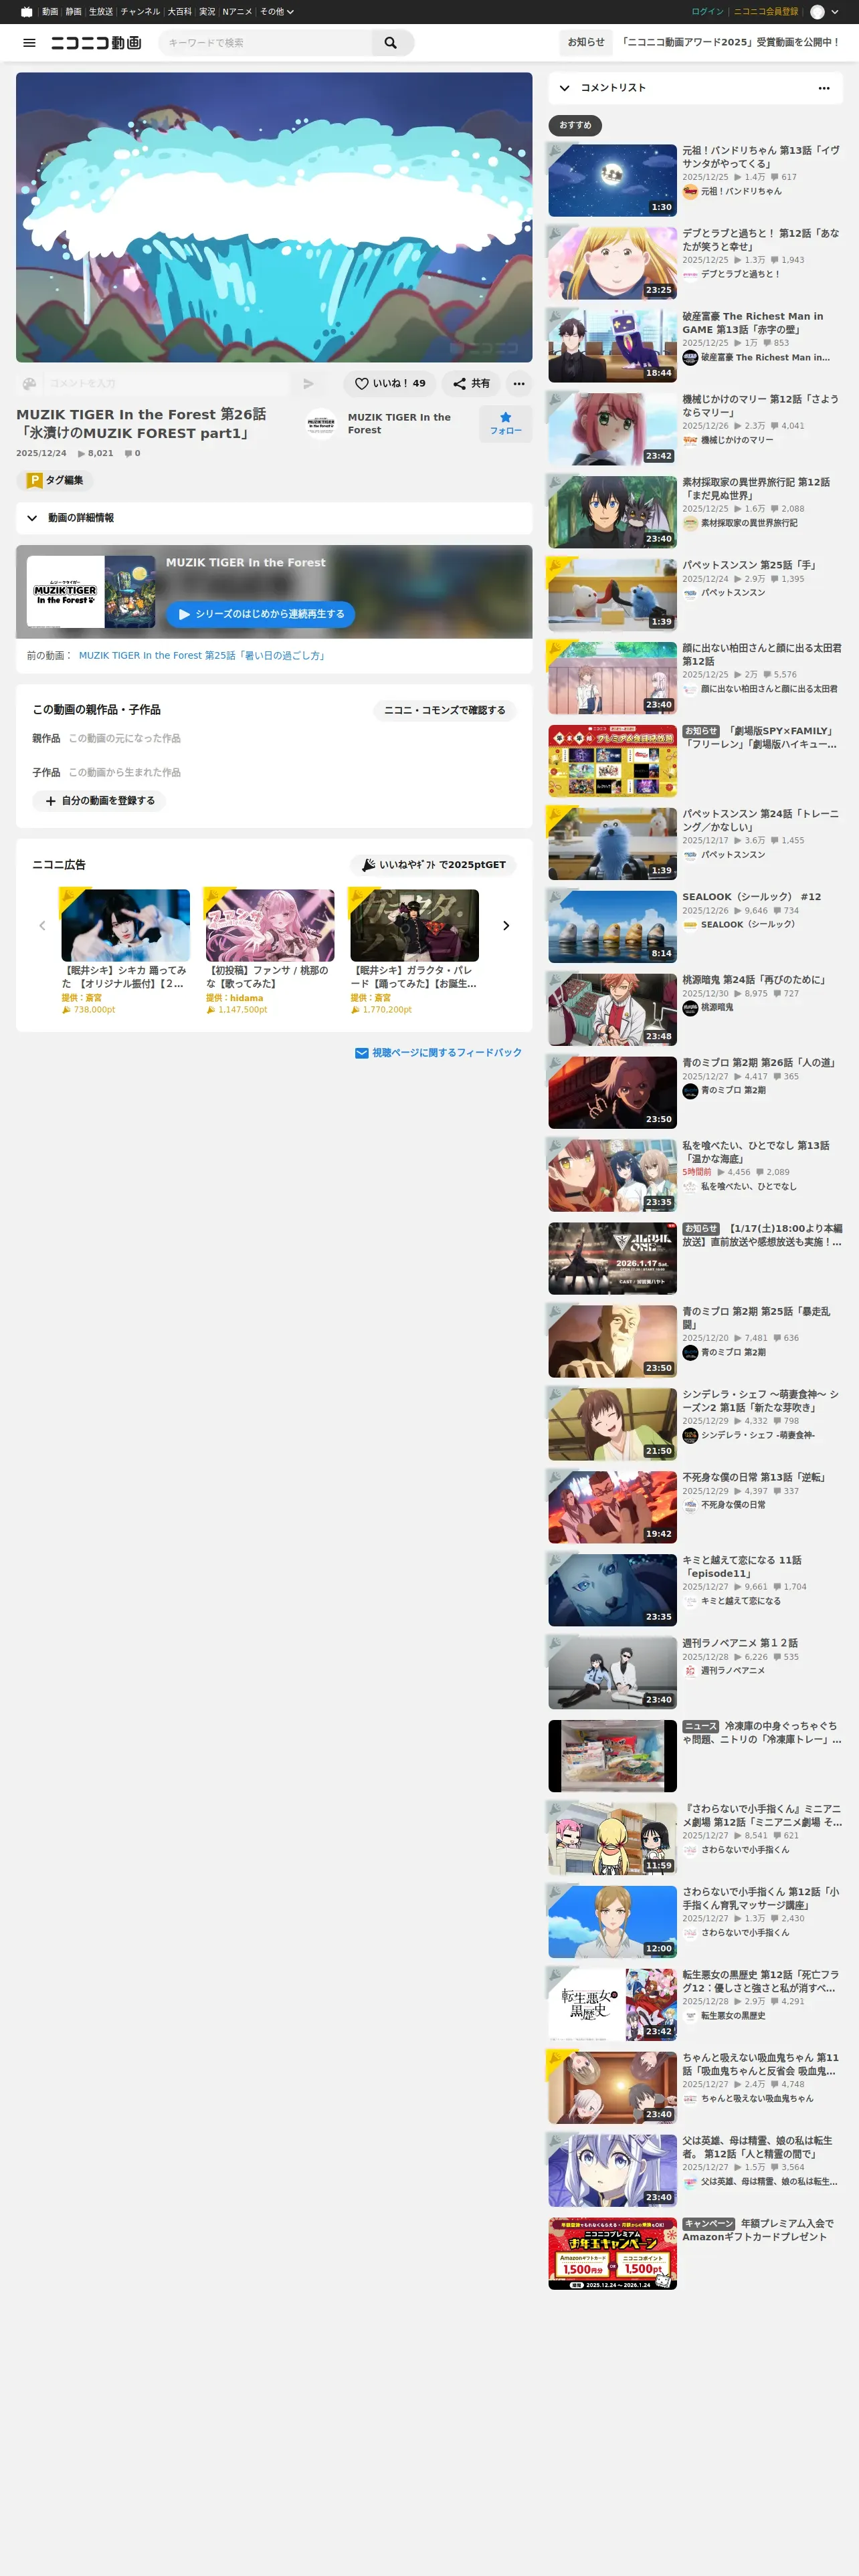
Task: Open 実況 in top navigation
Action: (207, 12)
